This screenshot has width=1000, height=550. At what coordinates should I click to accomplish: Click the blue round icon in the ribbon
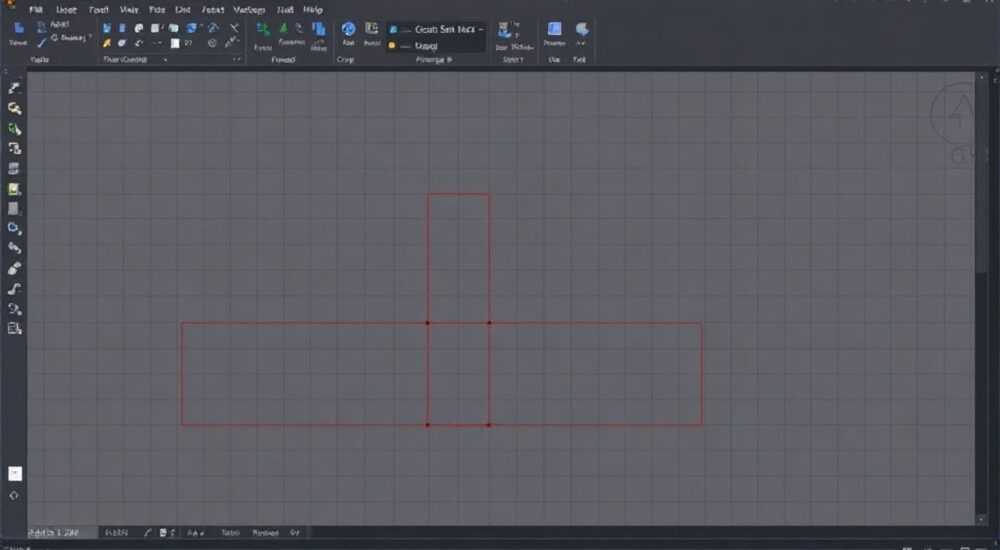tap(348, 29)
